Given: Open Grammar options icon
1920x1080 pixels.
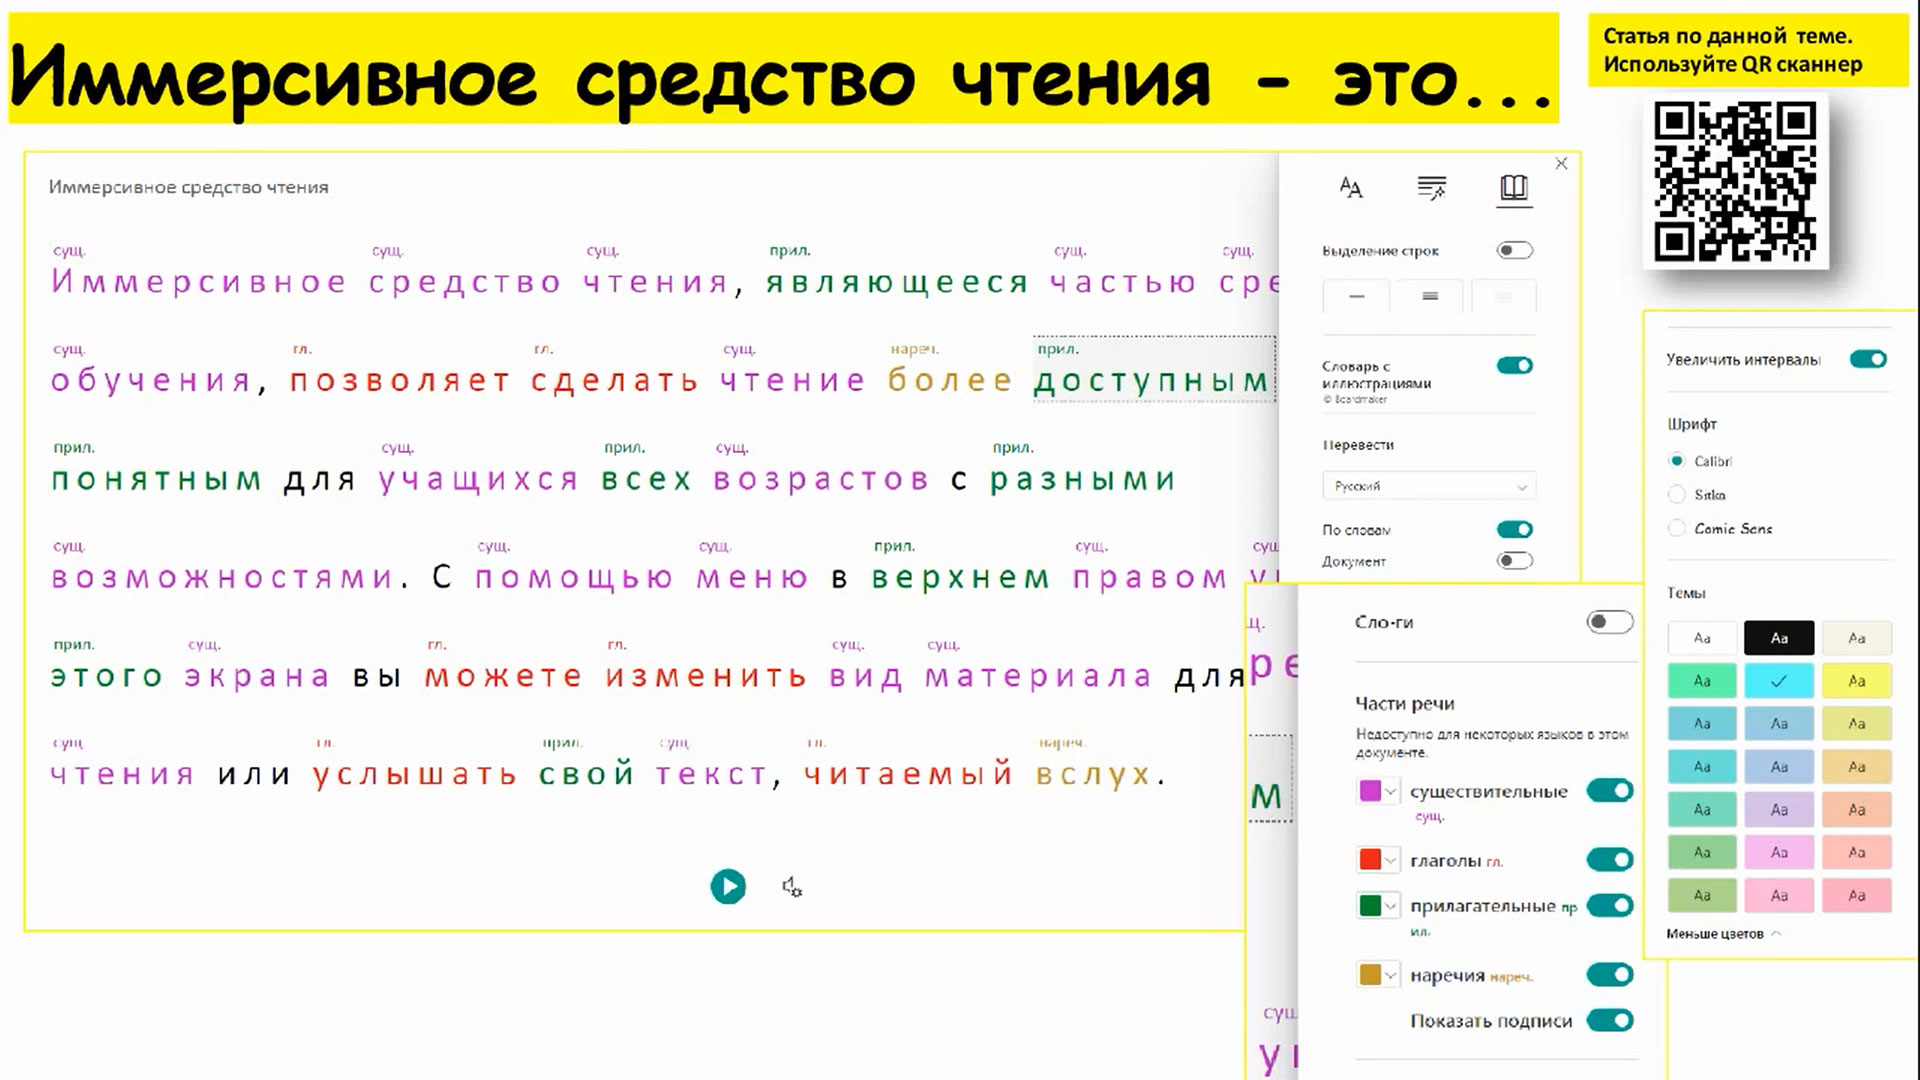Looking at the screenshot, I should point(1432,187).
